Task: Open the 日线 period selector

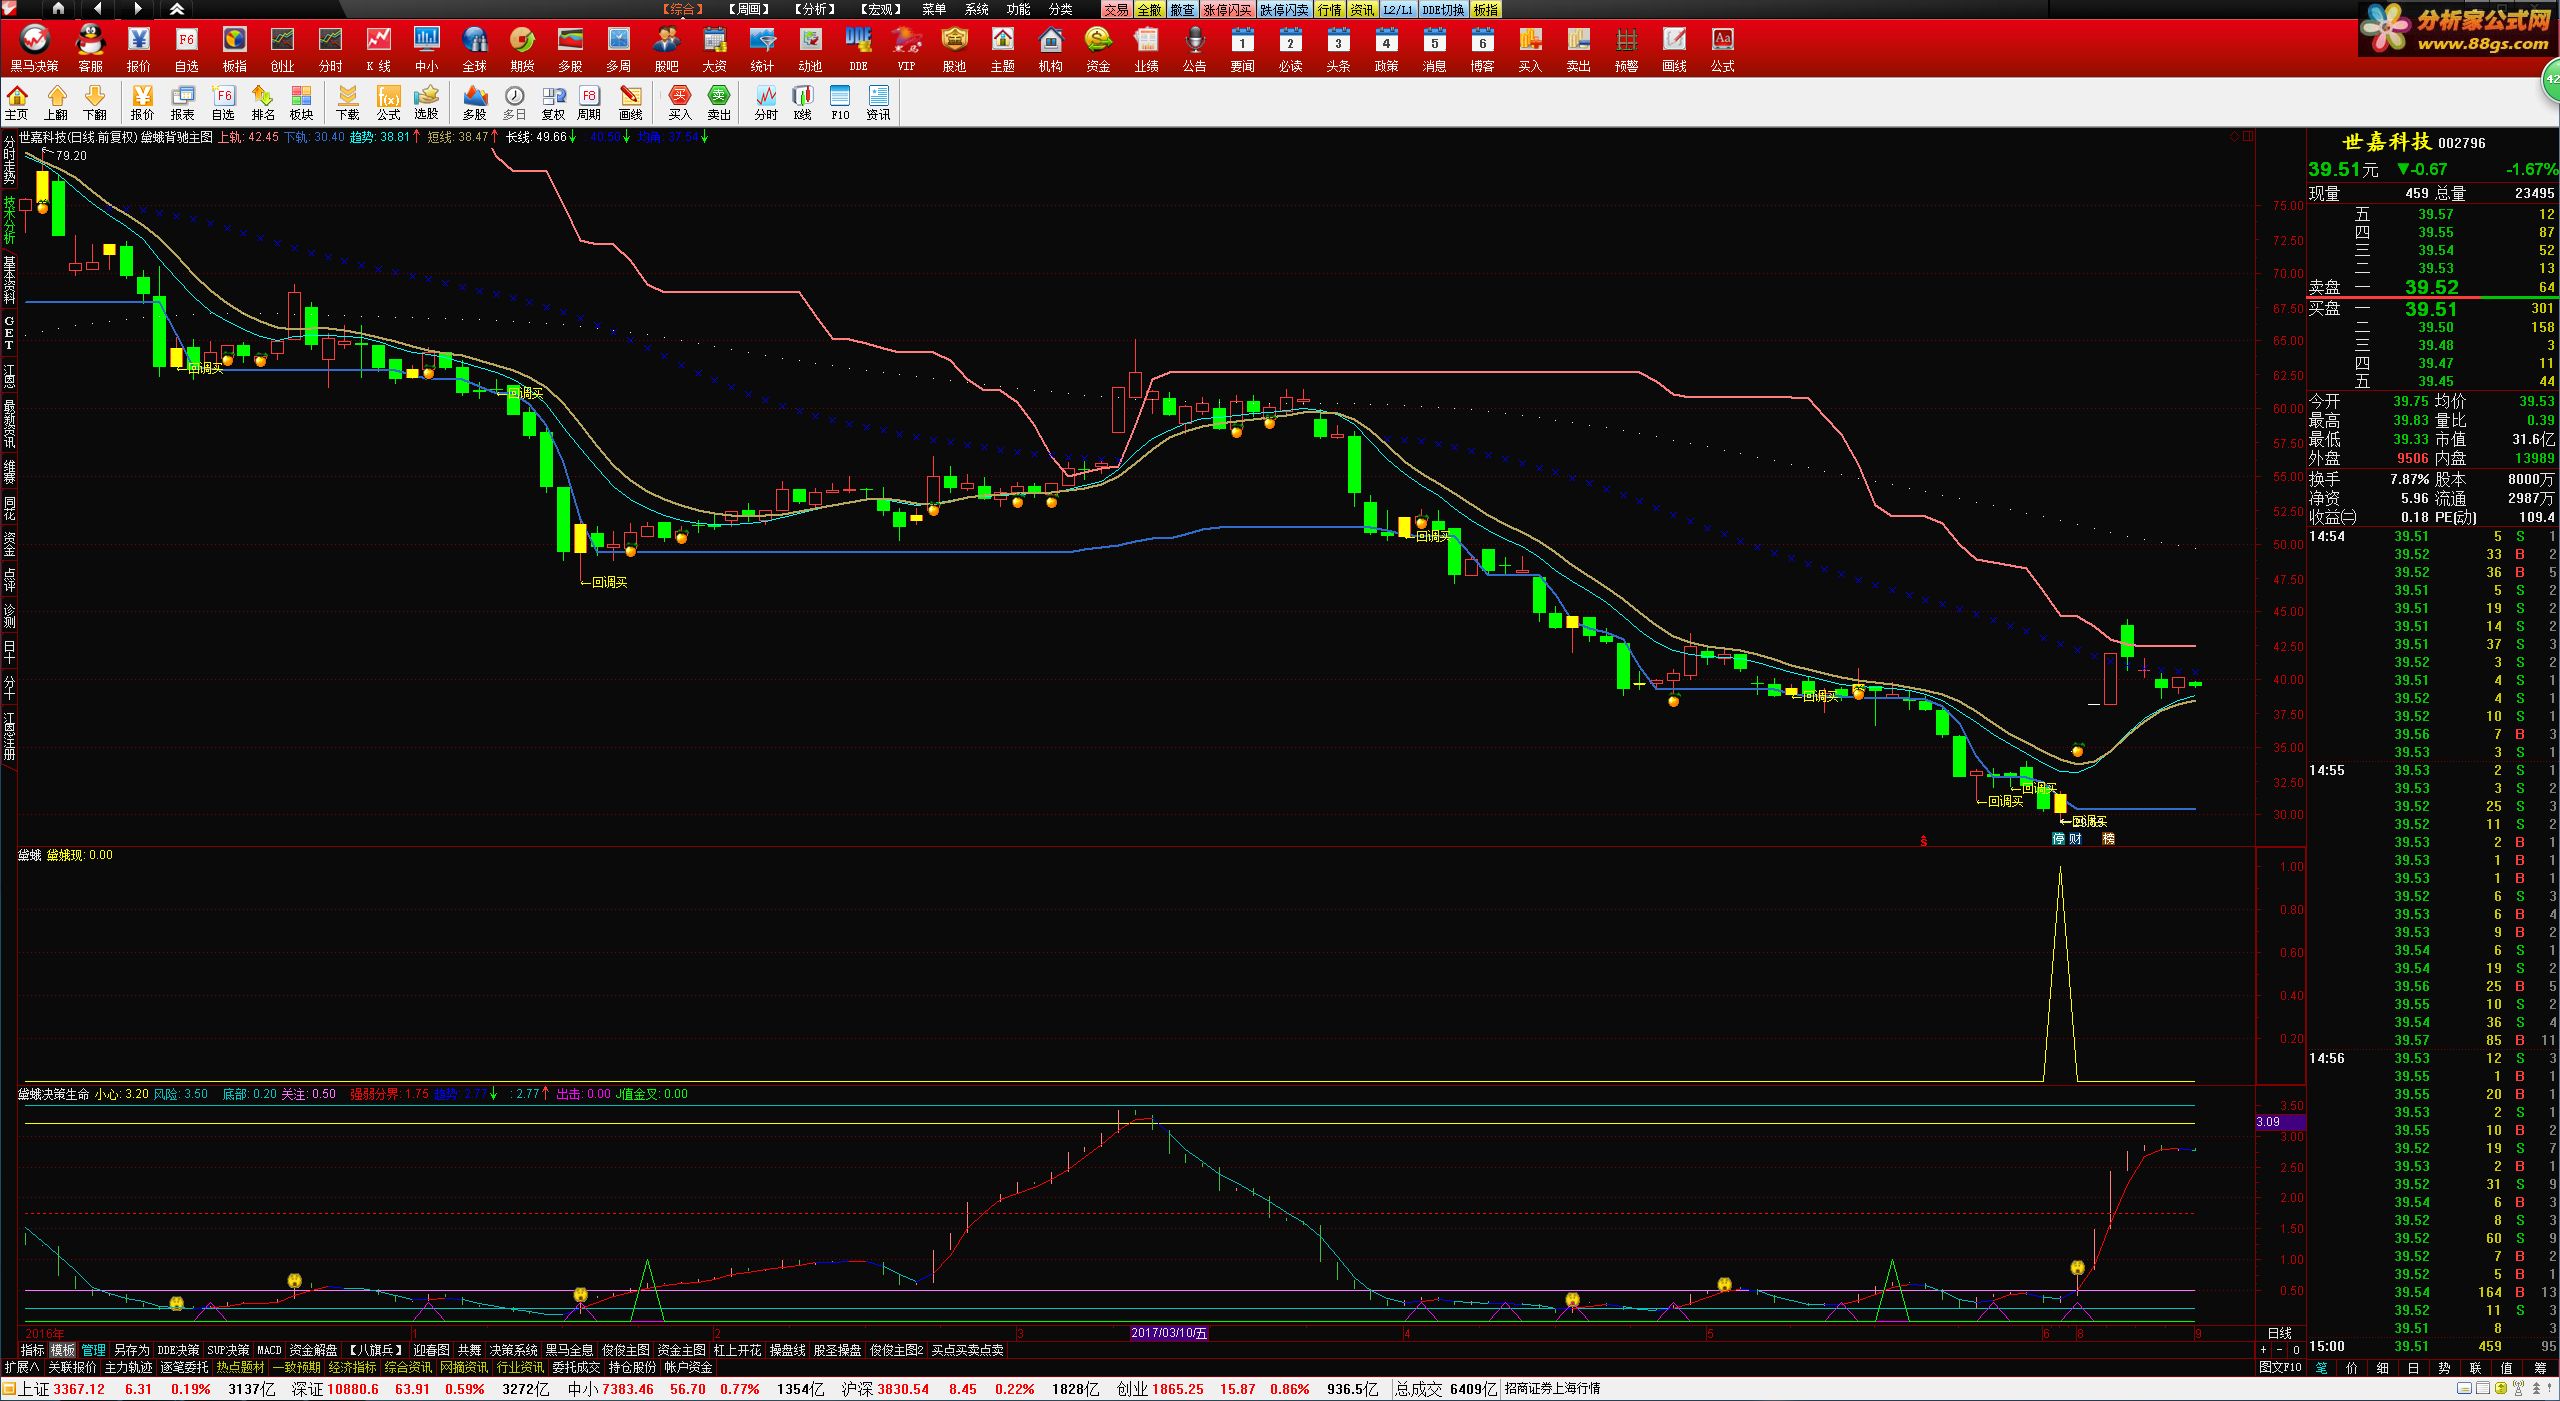Action: pos(2280,1333)
